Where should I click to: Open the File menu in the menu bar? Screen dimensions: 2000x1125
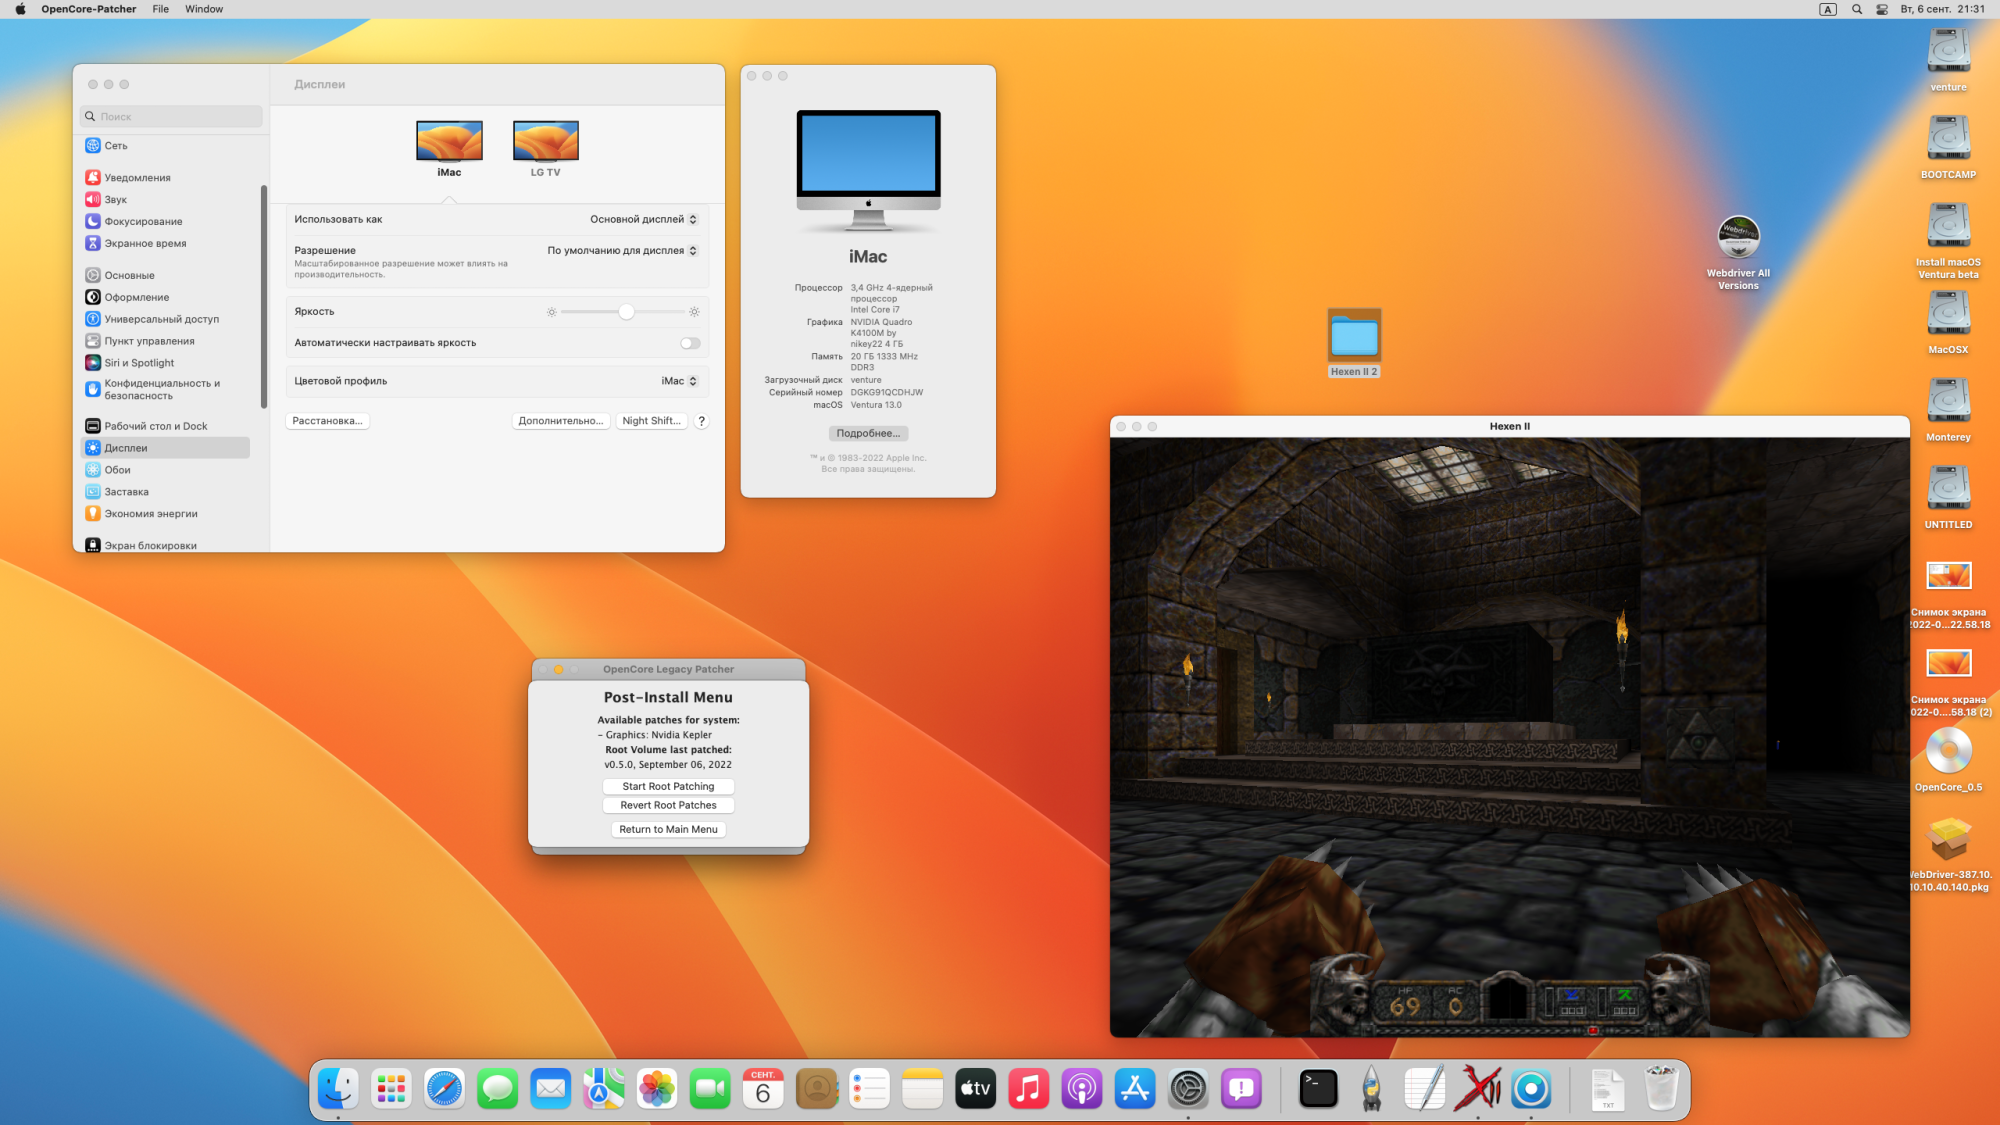pyautogui.click(x=160, y=9)
